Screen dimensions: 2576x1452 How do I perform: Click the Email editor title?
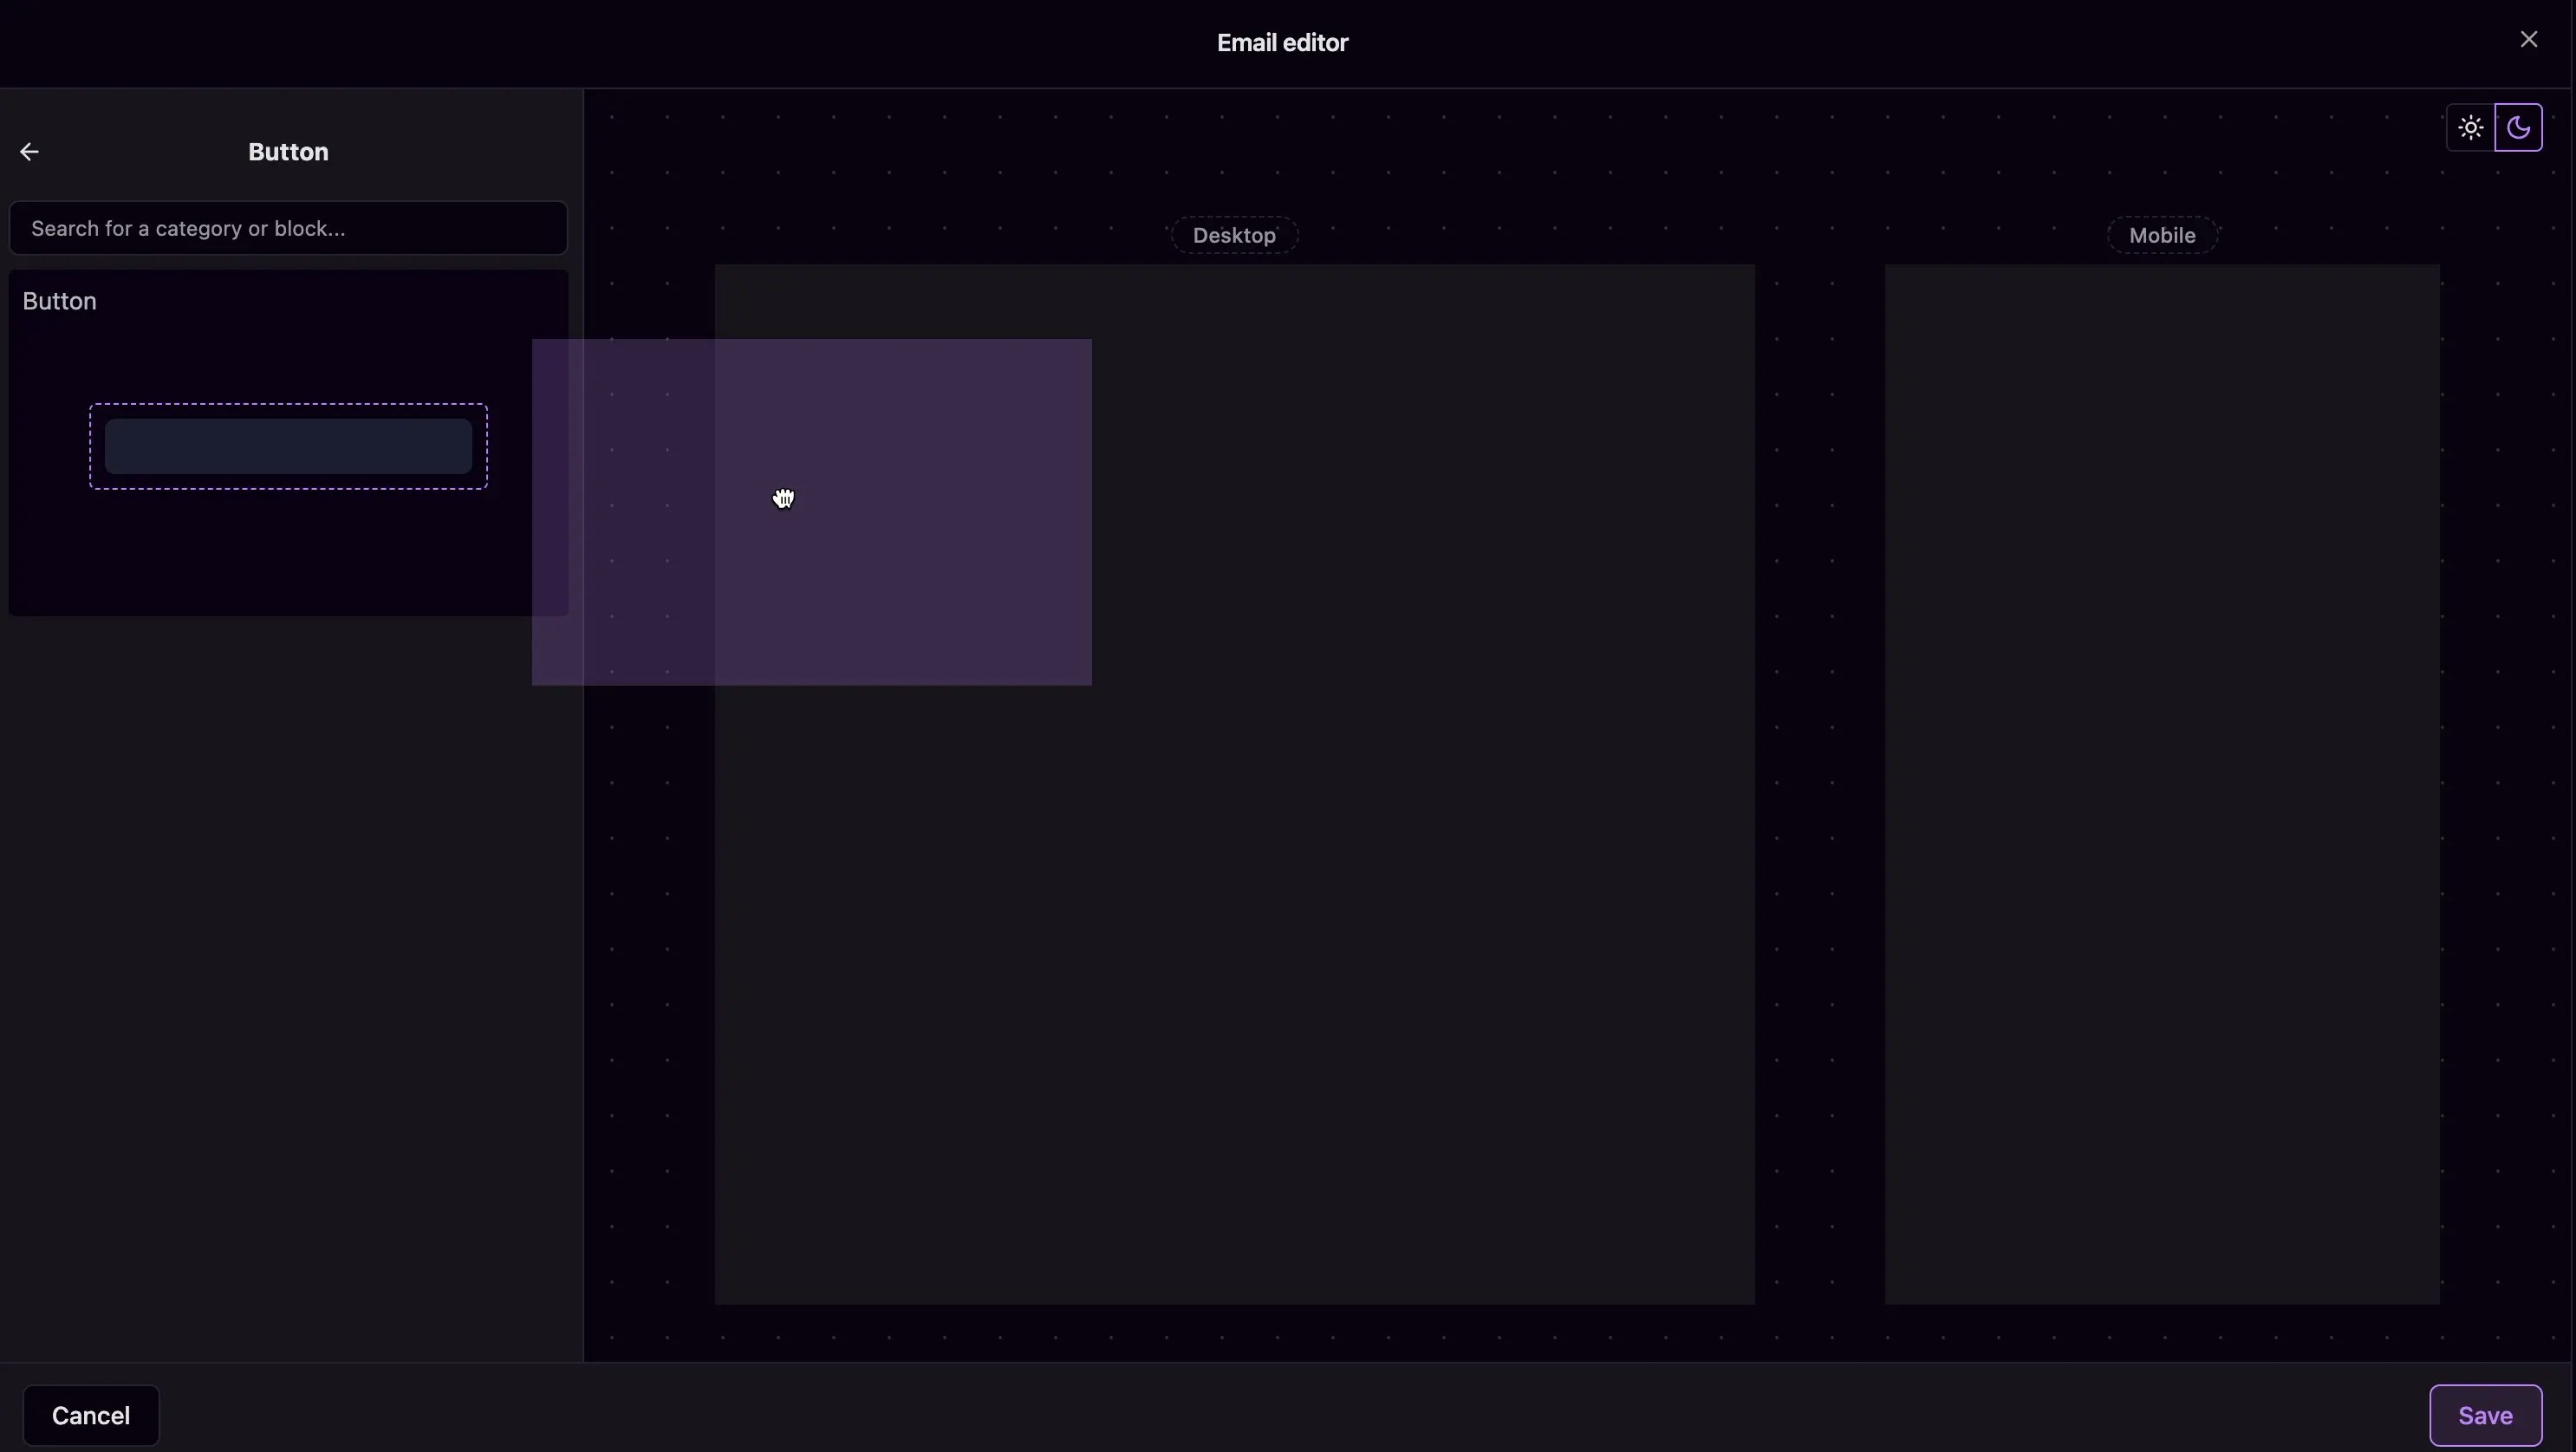click(x=1282, y=43)
